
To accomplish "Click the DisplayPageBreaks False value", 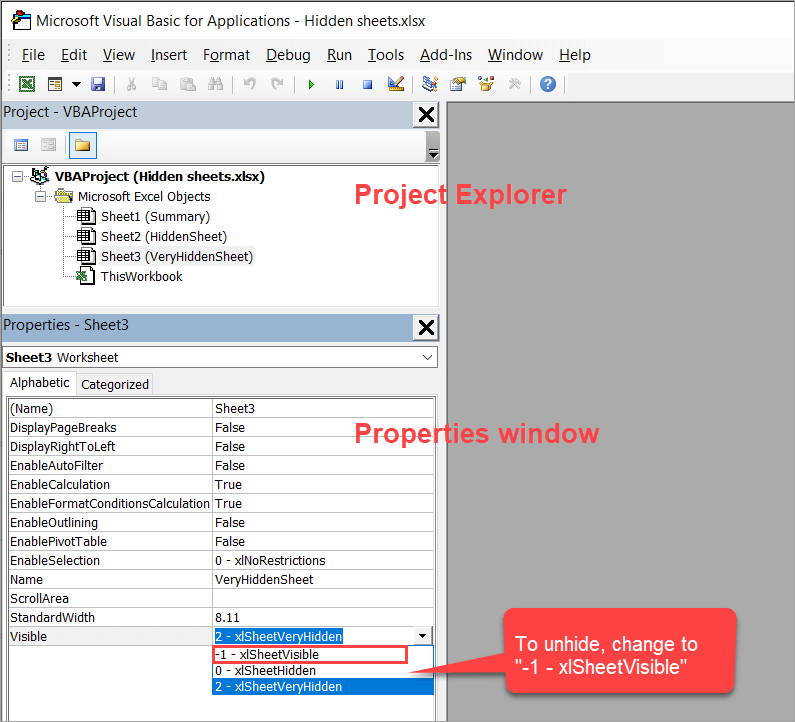I will [x=323, y=427].
